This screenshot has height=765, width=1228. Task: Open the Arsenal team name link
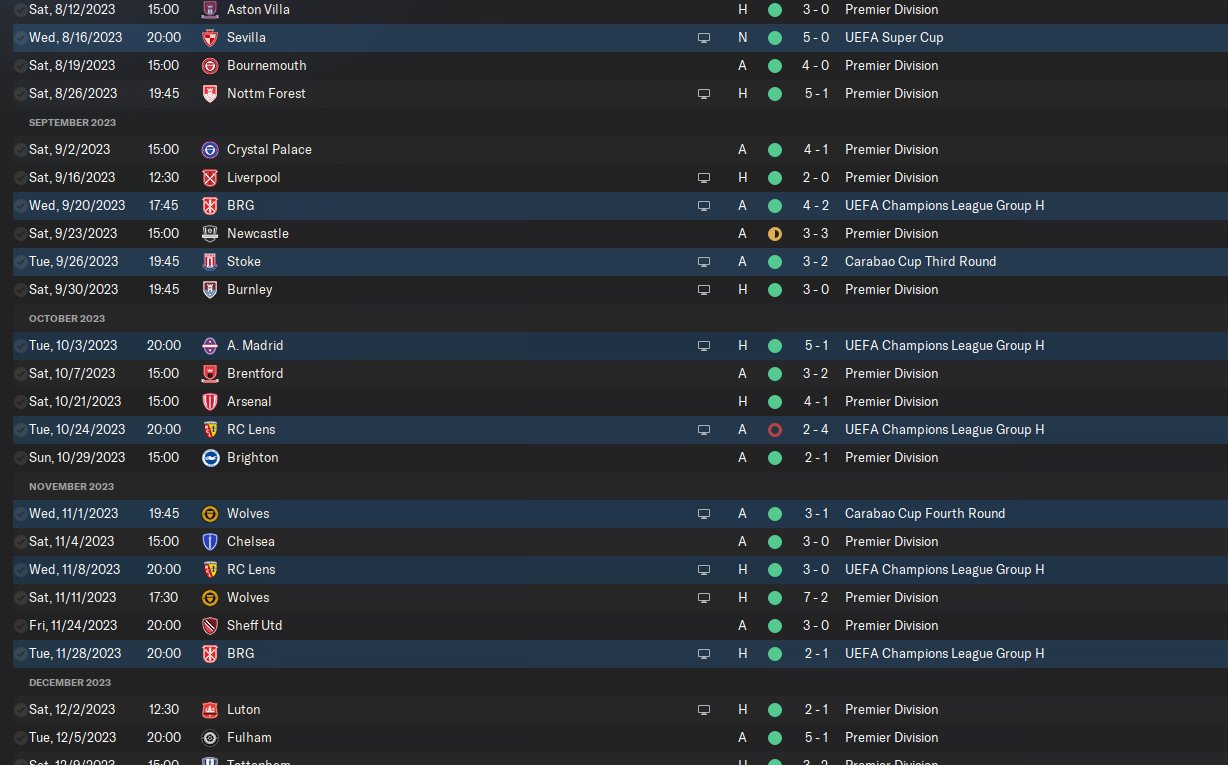(x=249, y=402)
